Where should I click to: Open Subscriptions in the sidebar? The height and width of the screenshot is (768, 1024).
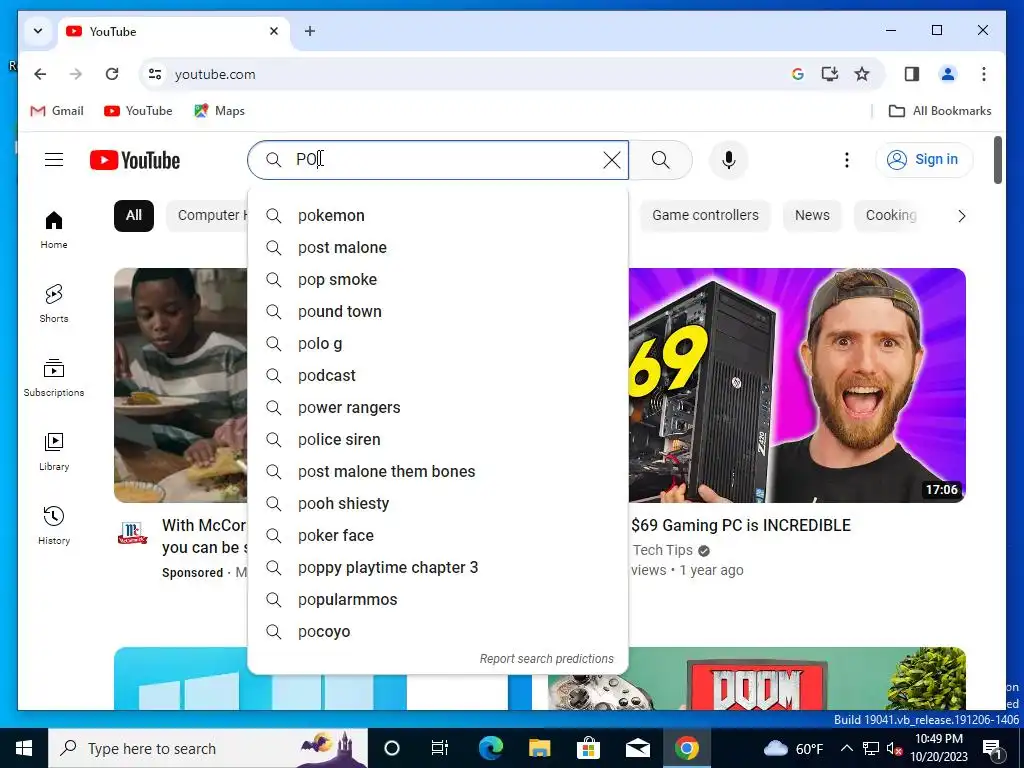tap(54, 377)
